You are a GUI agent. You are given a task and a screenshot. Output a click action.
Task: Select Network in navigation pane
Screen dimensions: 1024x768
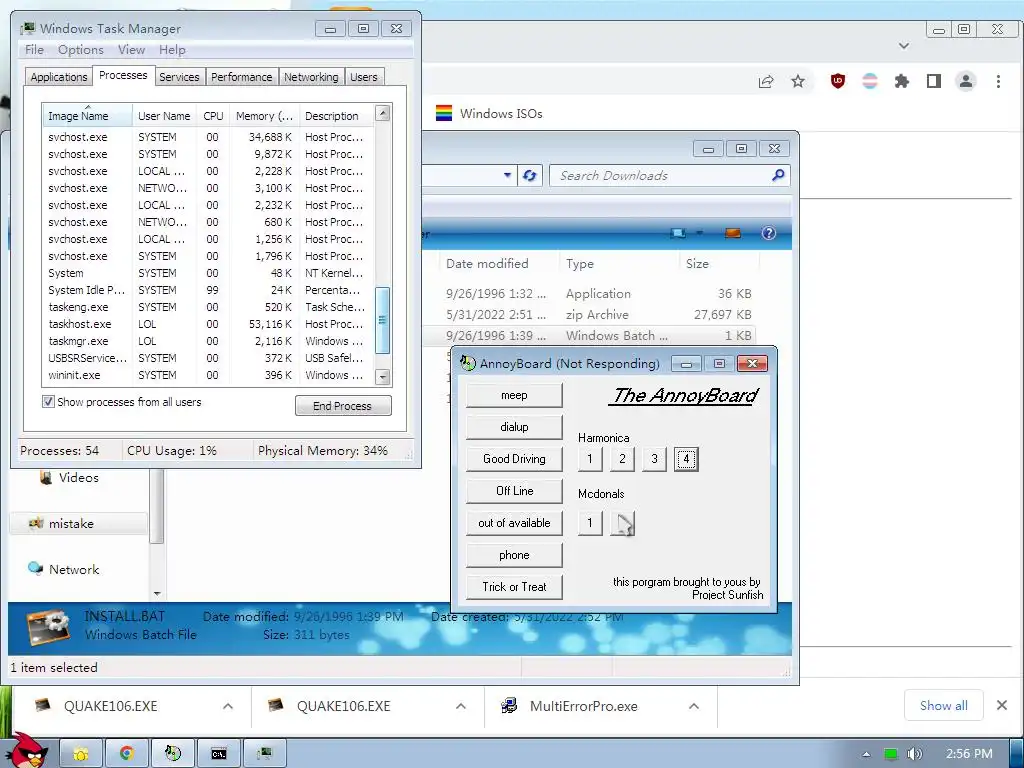coord(74,569)
